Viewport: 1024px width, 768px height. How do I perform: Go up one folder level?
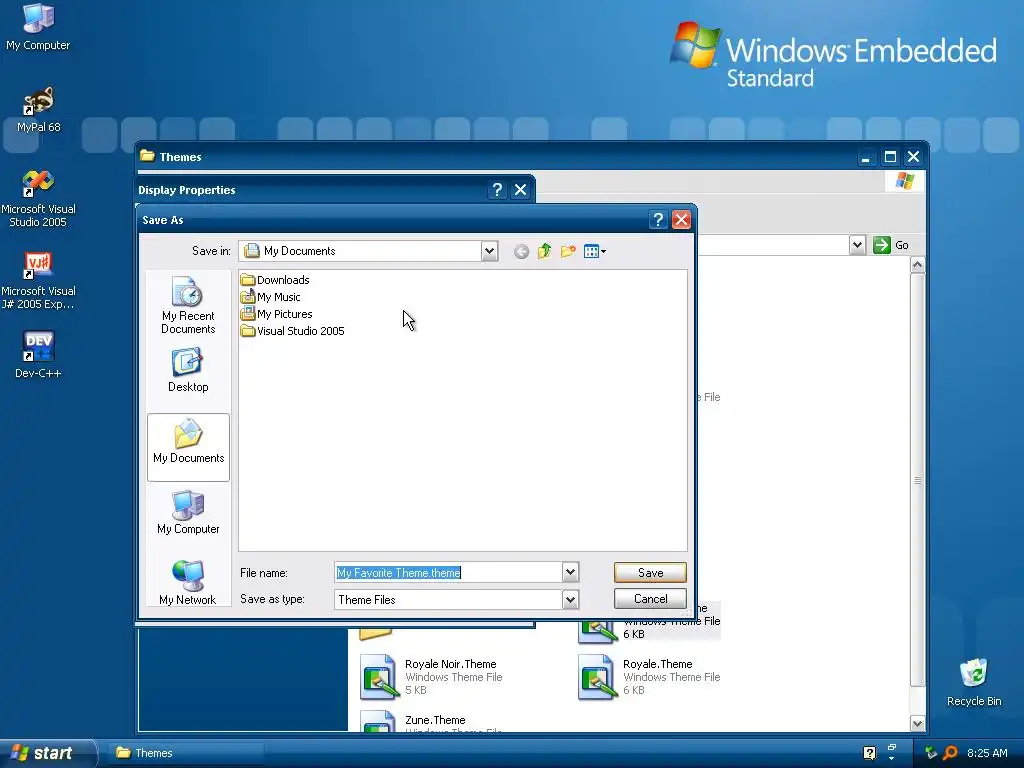[x=544, y=251]
